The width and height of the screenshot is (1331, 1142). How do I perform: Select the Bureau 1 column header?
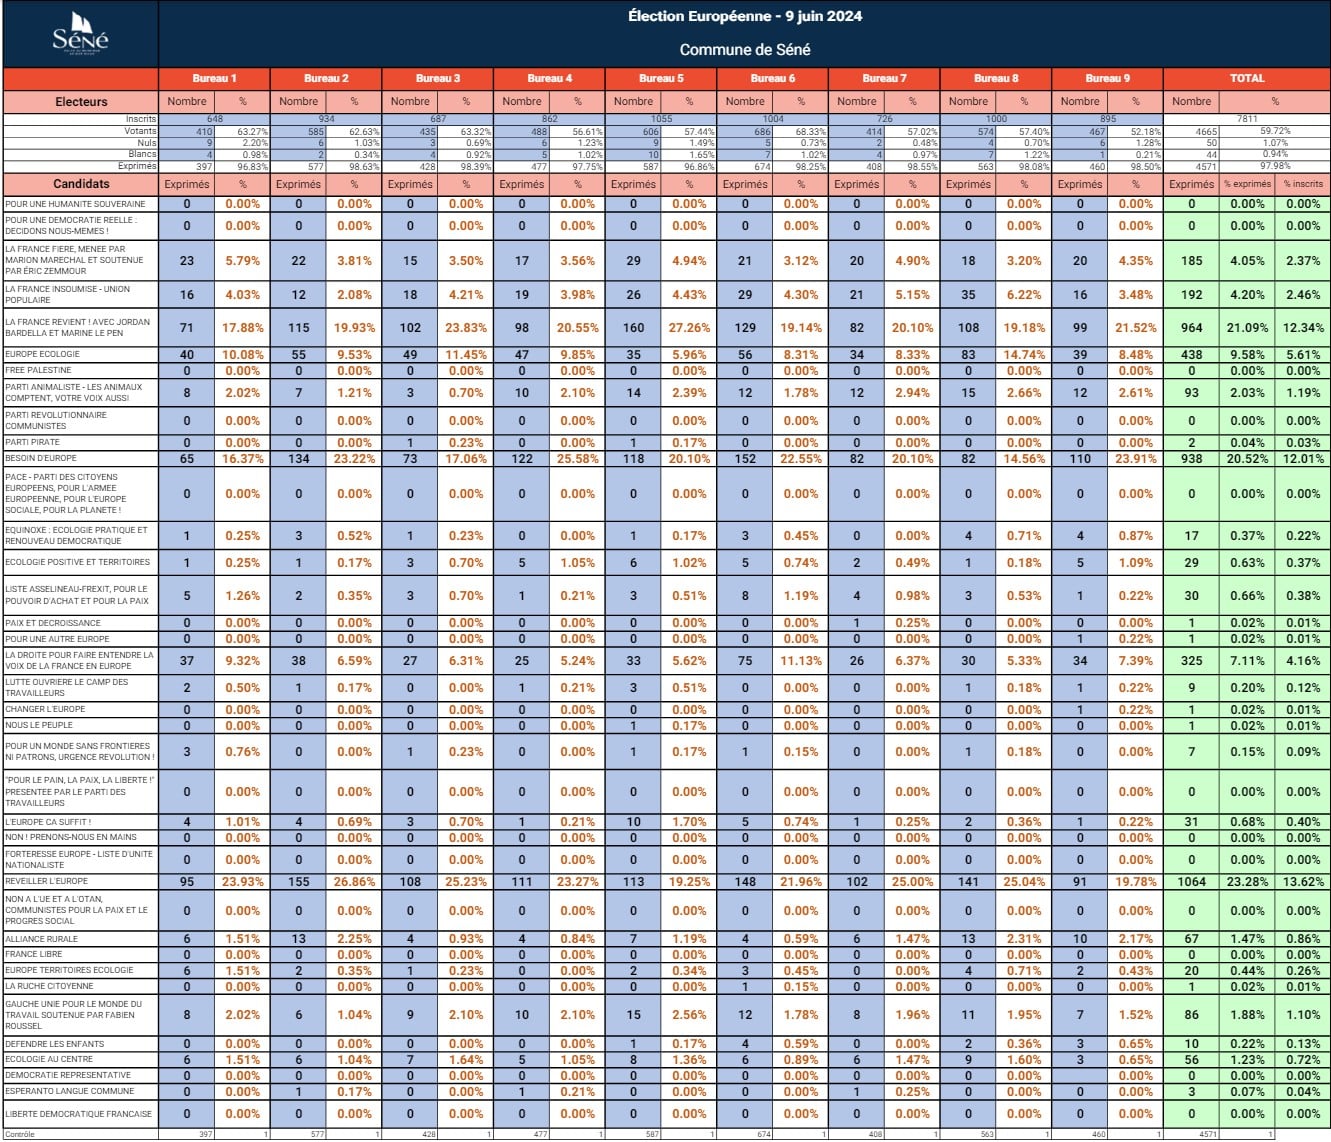point(214,78)
